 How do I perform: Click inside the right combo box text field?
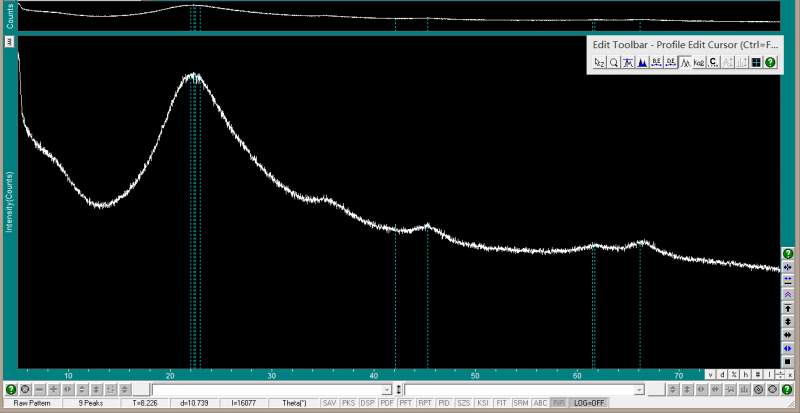click(x=519, y=390)
